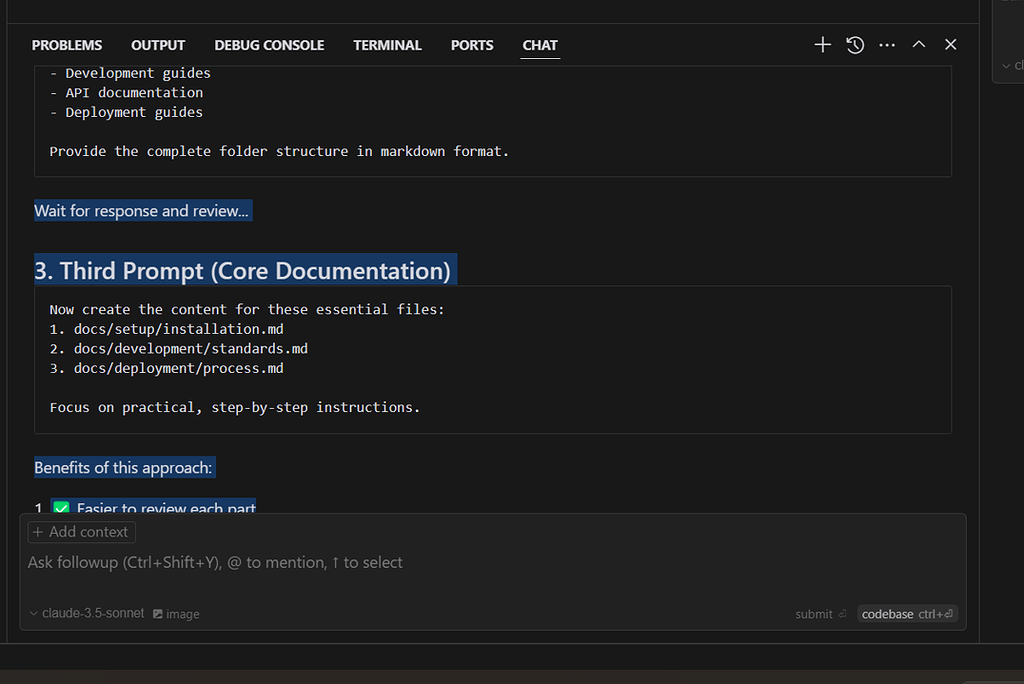This screenshot has height=684, width=1024.
Task: Select the highlighted Wait for response text
Action: click(142, 210)
